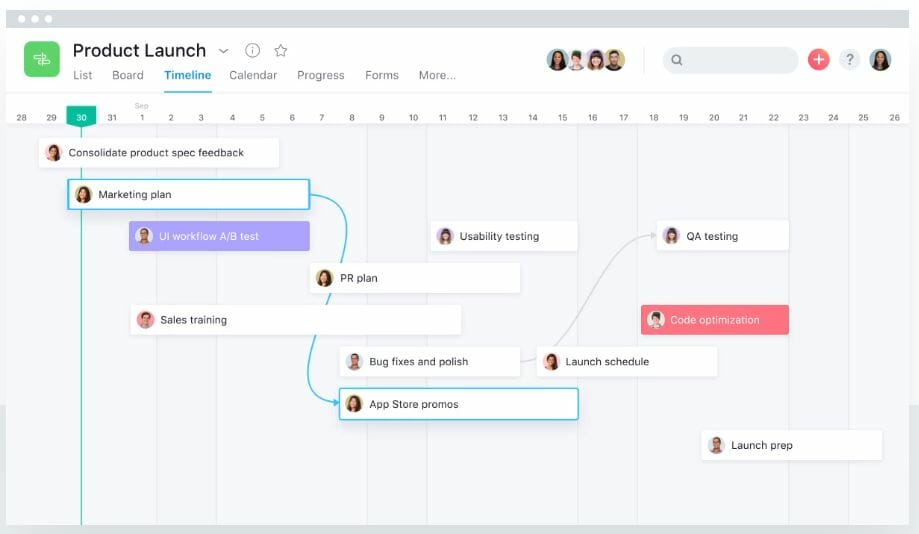919x534 pixels.
Task: Select the App Store promos task
Action: 459,404
